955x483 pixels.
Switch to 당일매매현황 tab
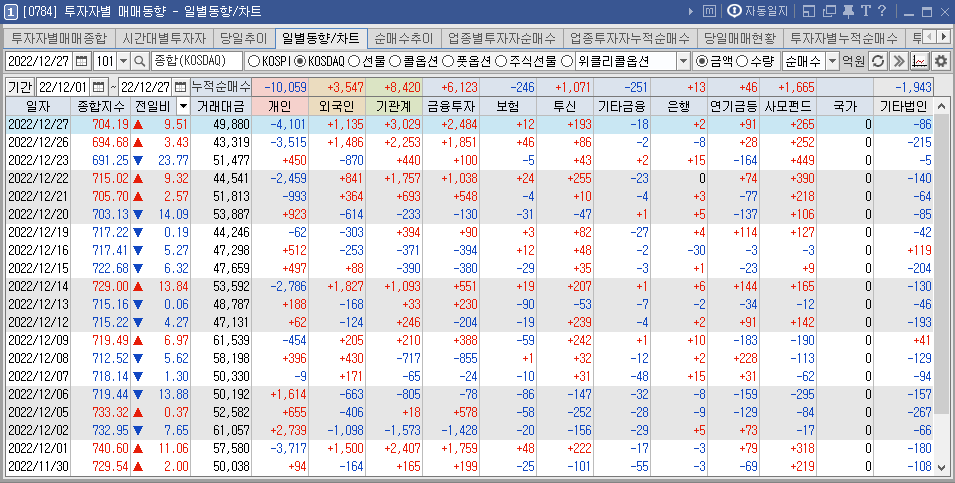740,38
